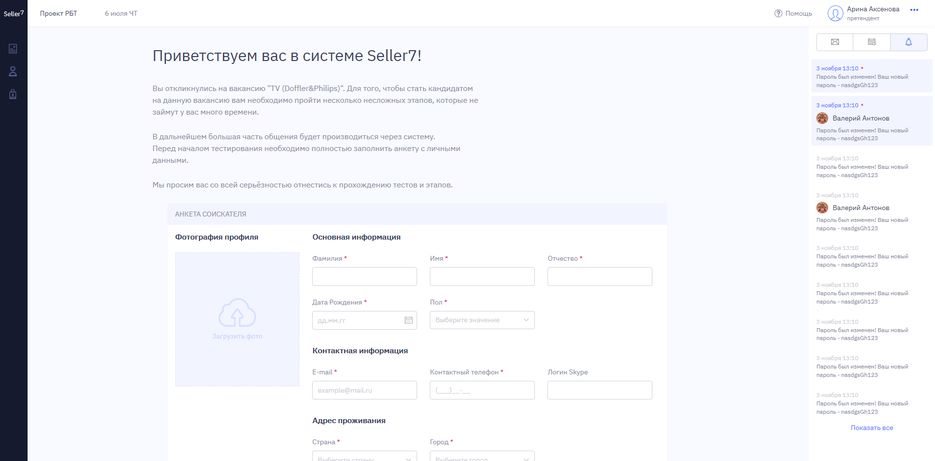Open the three-dots account menu
Image resolution: width=935 pixels, height=461 pixels.
(914, 10)
